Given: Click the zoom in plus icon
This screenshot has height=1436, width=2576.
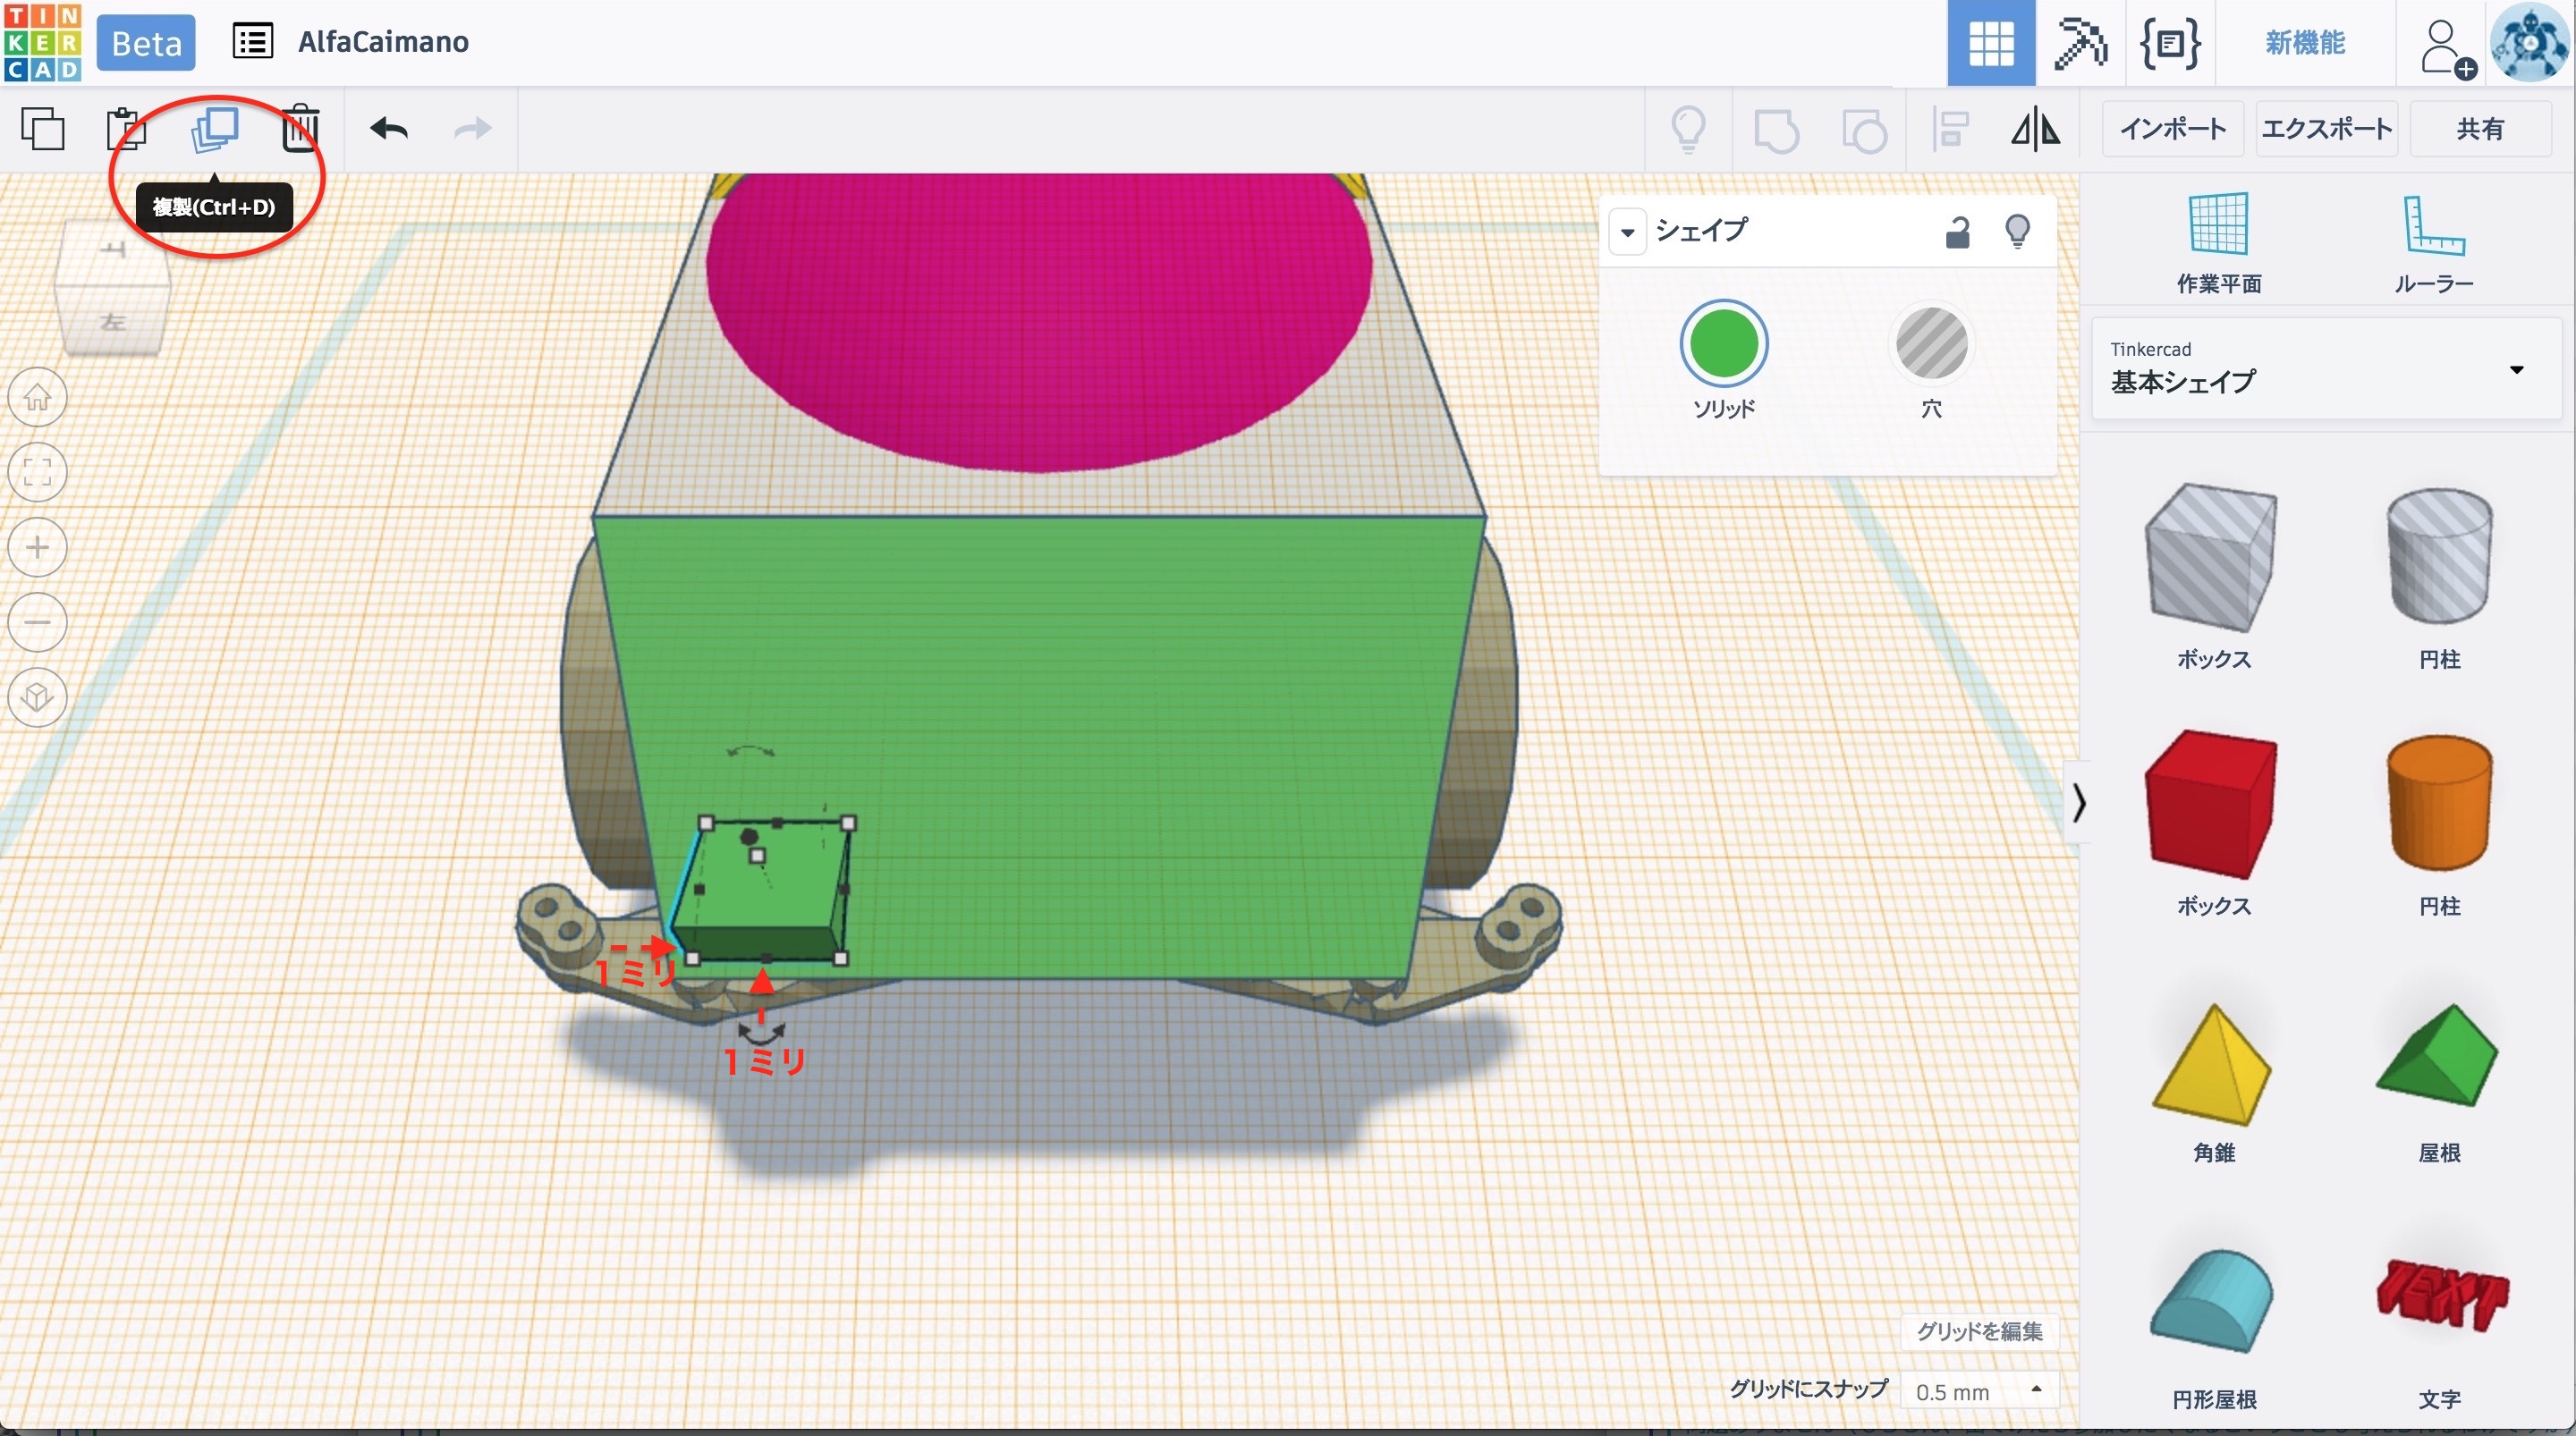Looking at the screenshot, I should [x=38, y=548].
